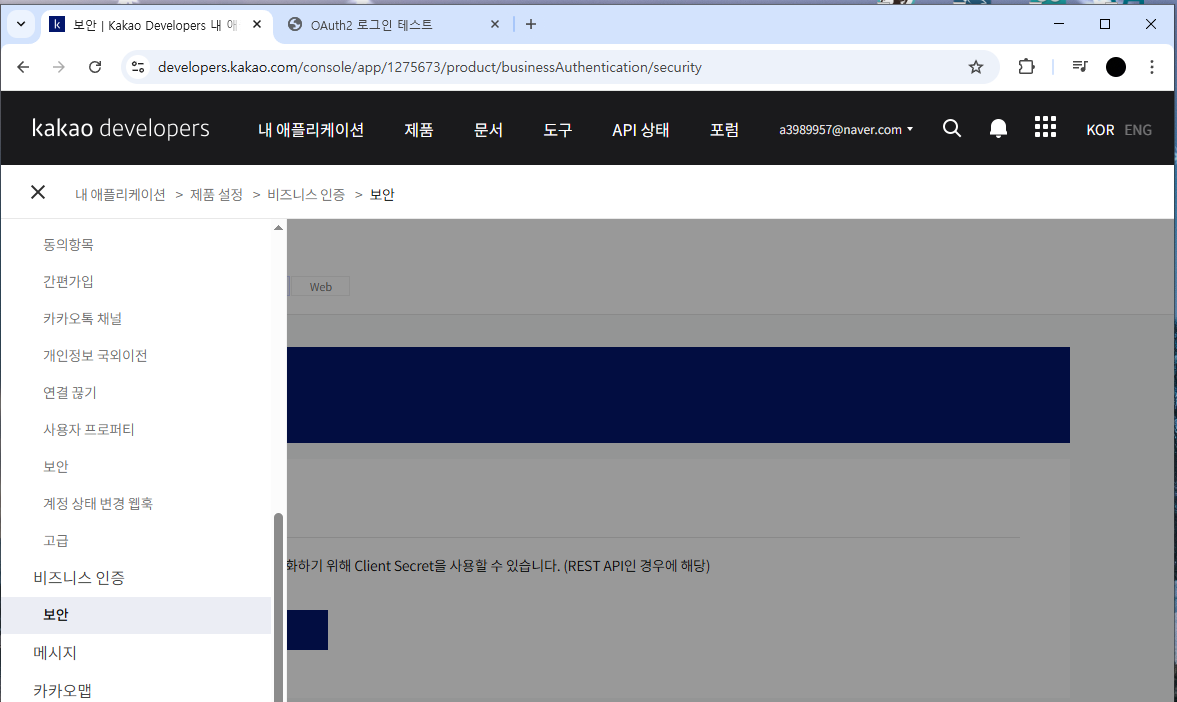Select 보안 above 계정 상태 변경 웹훅

[x=56, y=466]
